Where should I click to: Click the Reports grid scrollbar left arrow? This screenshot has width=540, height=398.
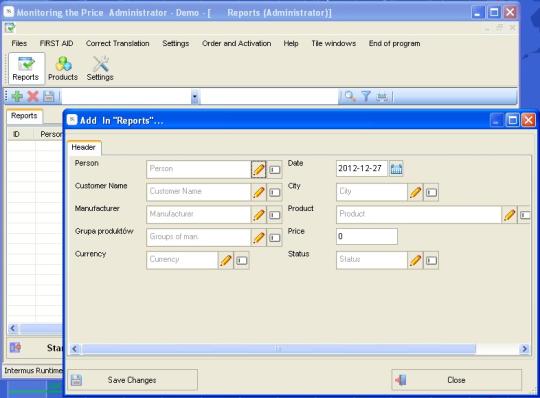click(13, 329)
